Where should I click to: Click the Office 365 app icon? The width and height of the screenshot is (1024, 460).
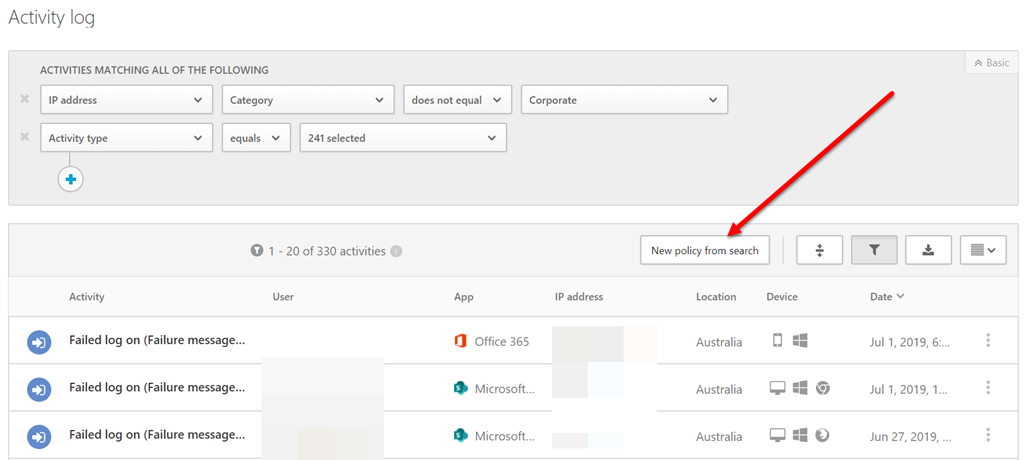point(461,341)
